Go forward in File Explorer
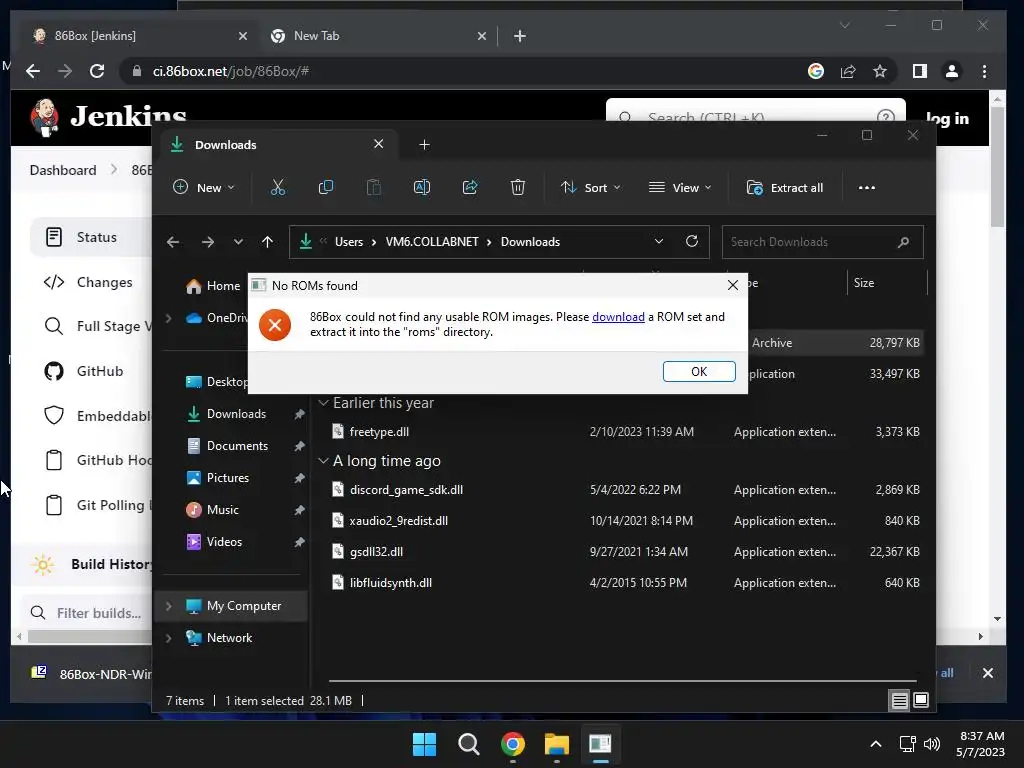Screen dimensions: 1024x768 click(208, 242)
